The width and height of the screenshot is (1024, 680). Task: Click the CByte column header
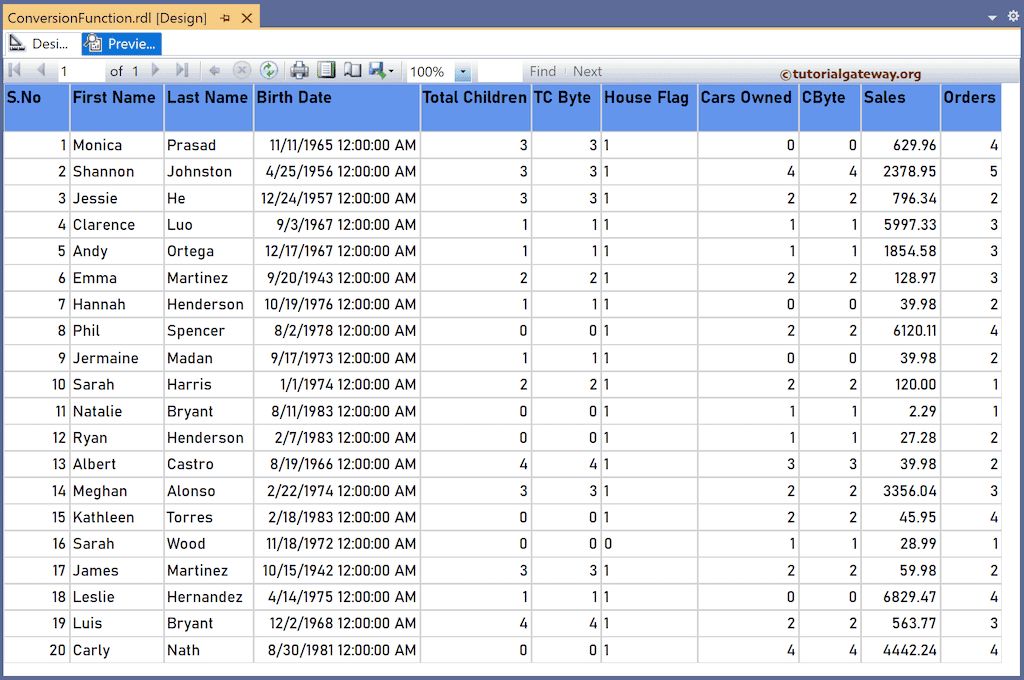click(x=829, y=107)
